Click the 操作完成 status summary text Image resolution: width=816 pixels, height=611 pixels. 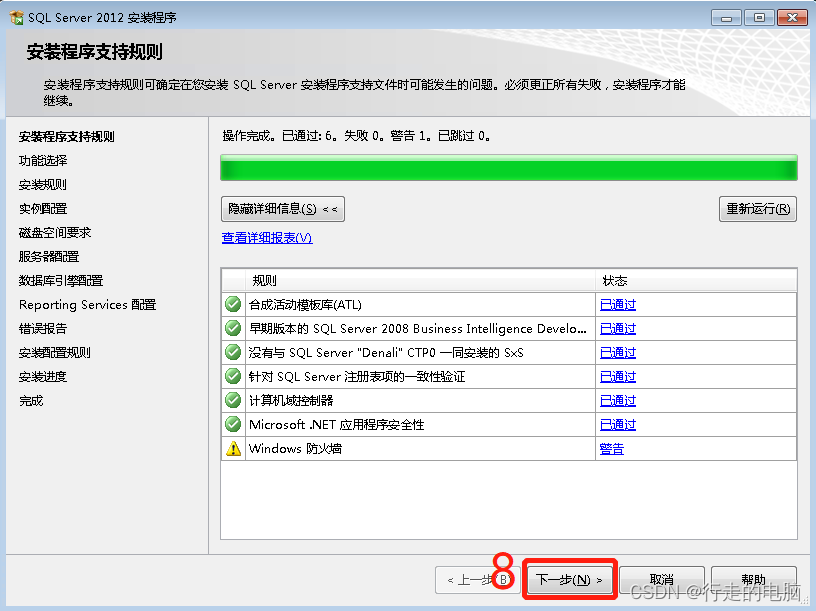[356, 136]
